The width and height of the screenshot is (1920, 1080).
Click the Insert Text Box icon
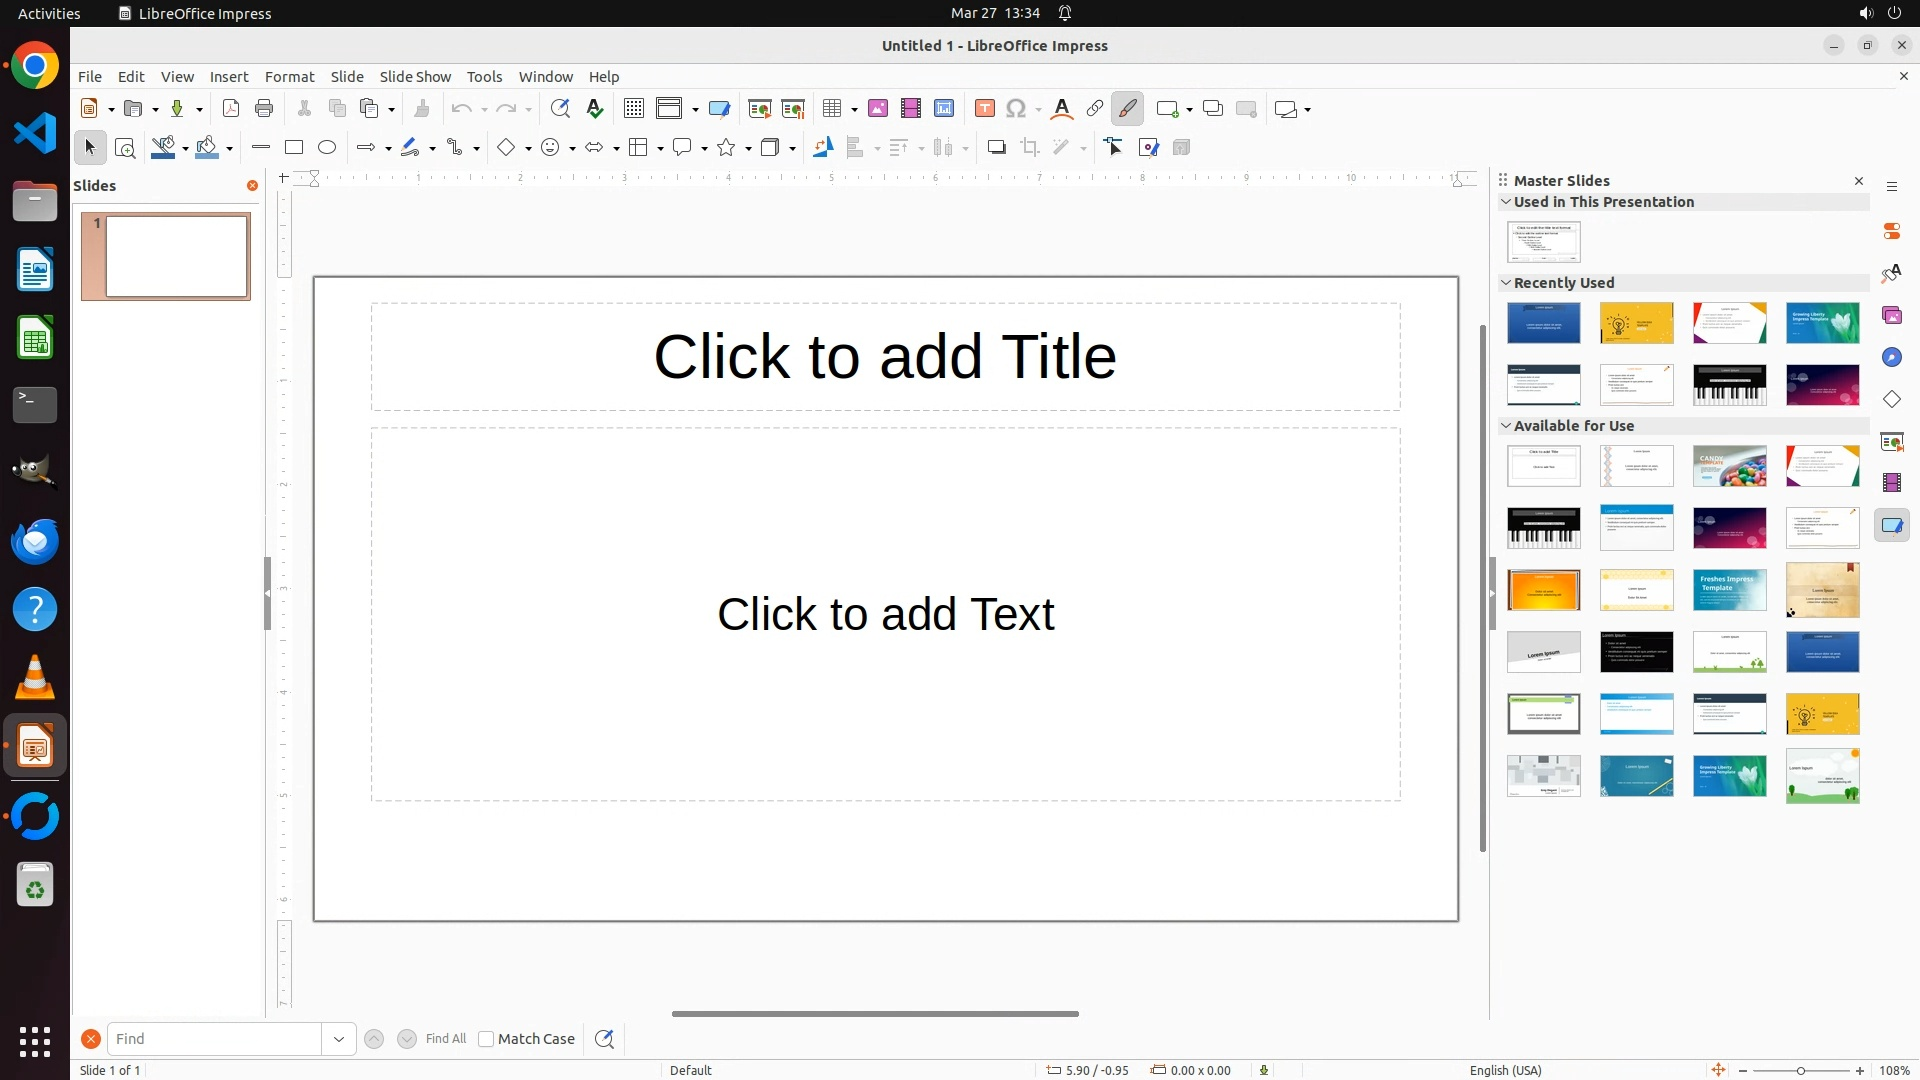tap(985, 109)
